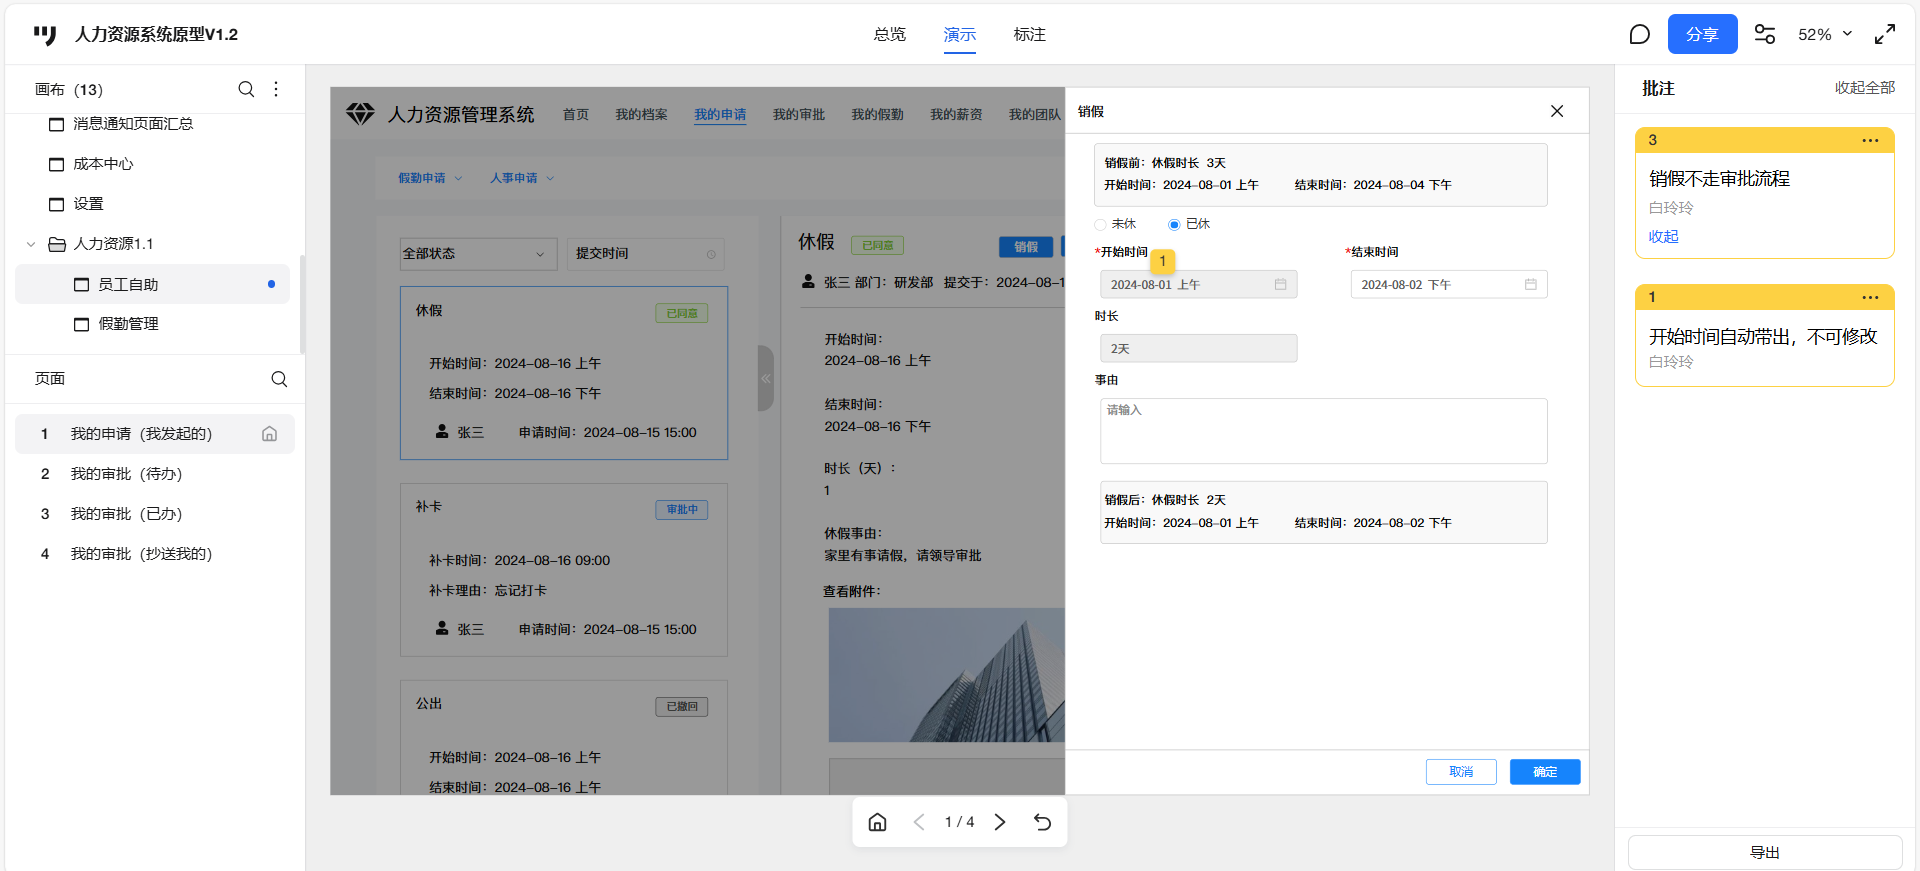The height and width of the screenshot is (871, 1920).
Task: Go to the next page arrow
Action: pyautogui.click(x=1000, y=822)
